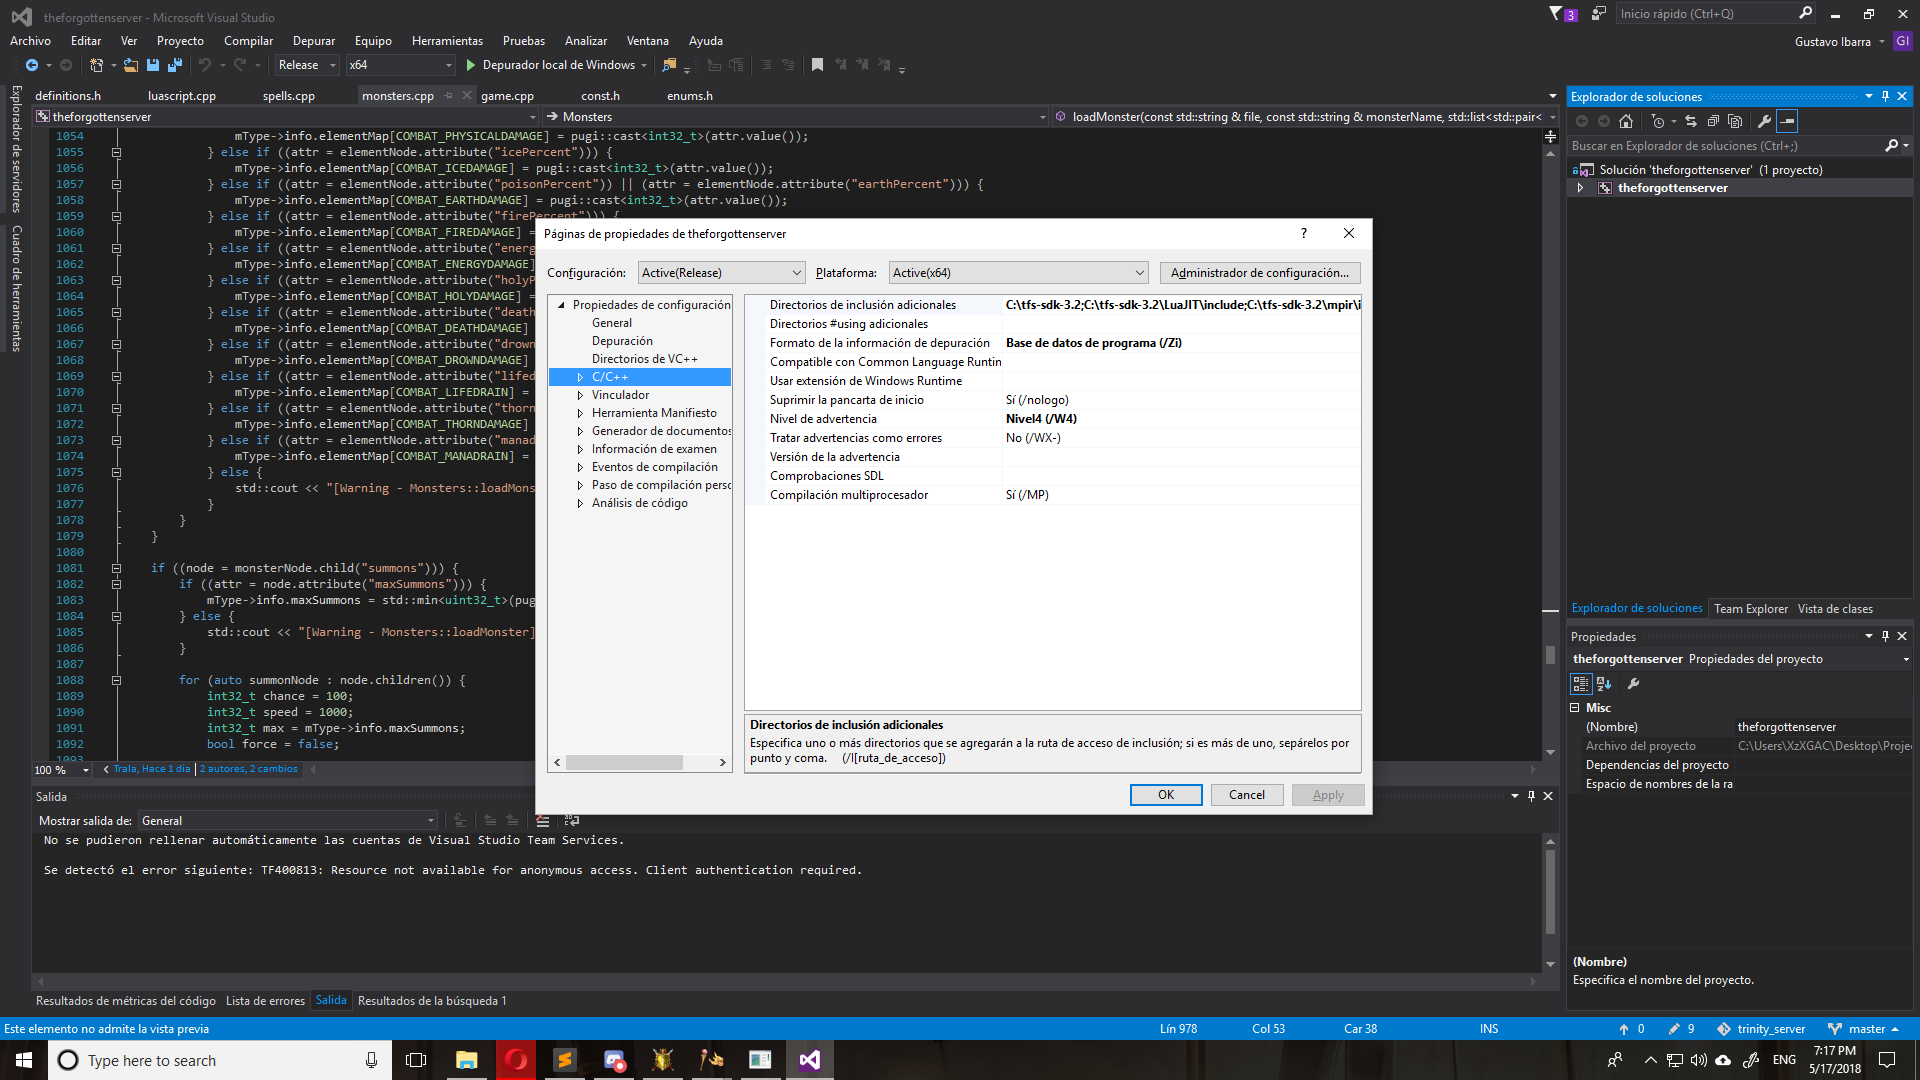Open the Herramientas menu
This screenshot has width=1920, height=1080.
(x=447, y=41)
